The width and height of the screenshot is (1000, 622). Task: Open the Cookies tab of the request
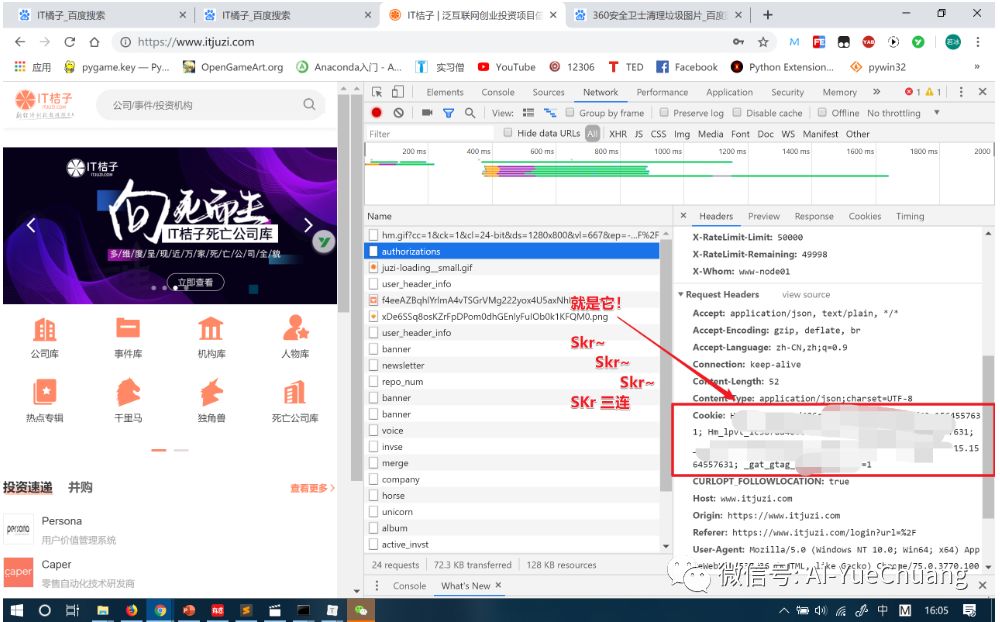point(865,216)
